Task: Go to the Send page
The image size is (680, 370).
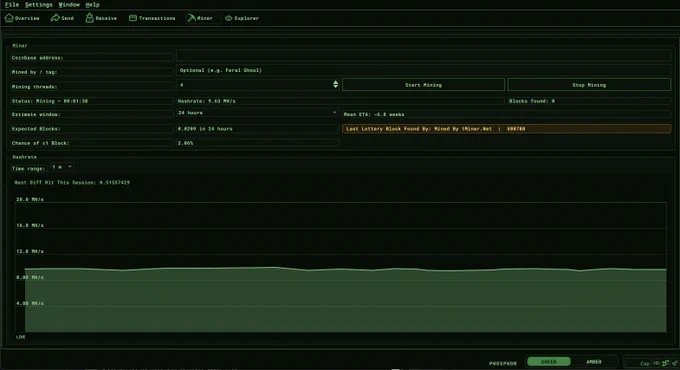Action: [x=62, y=18]
